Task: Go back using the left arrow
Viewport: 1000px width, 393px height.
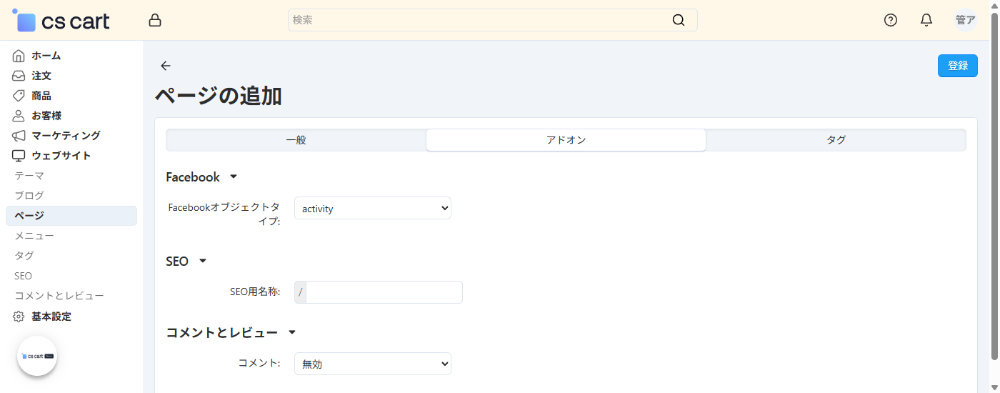Action: [166, 66]
